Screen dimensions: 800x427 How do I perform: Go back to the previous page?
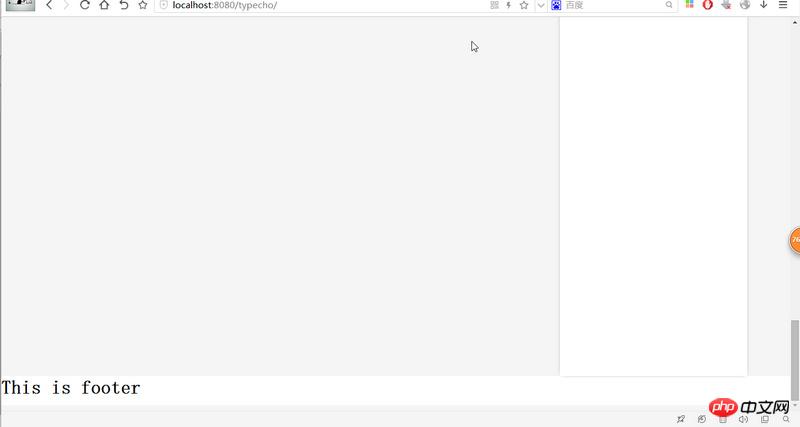(x=49, y=5)
